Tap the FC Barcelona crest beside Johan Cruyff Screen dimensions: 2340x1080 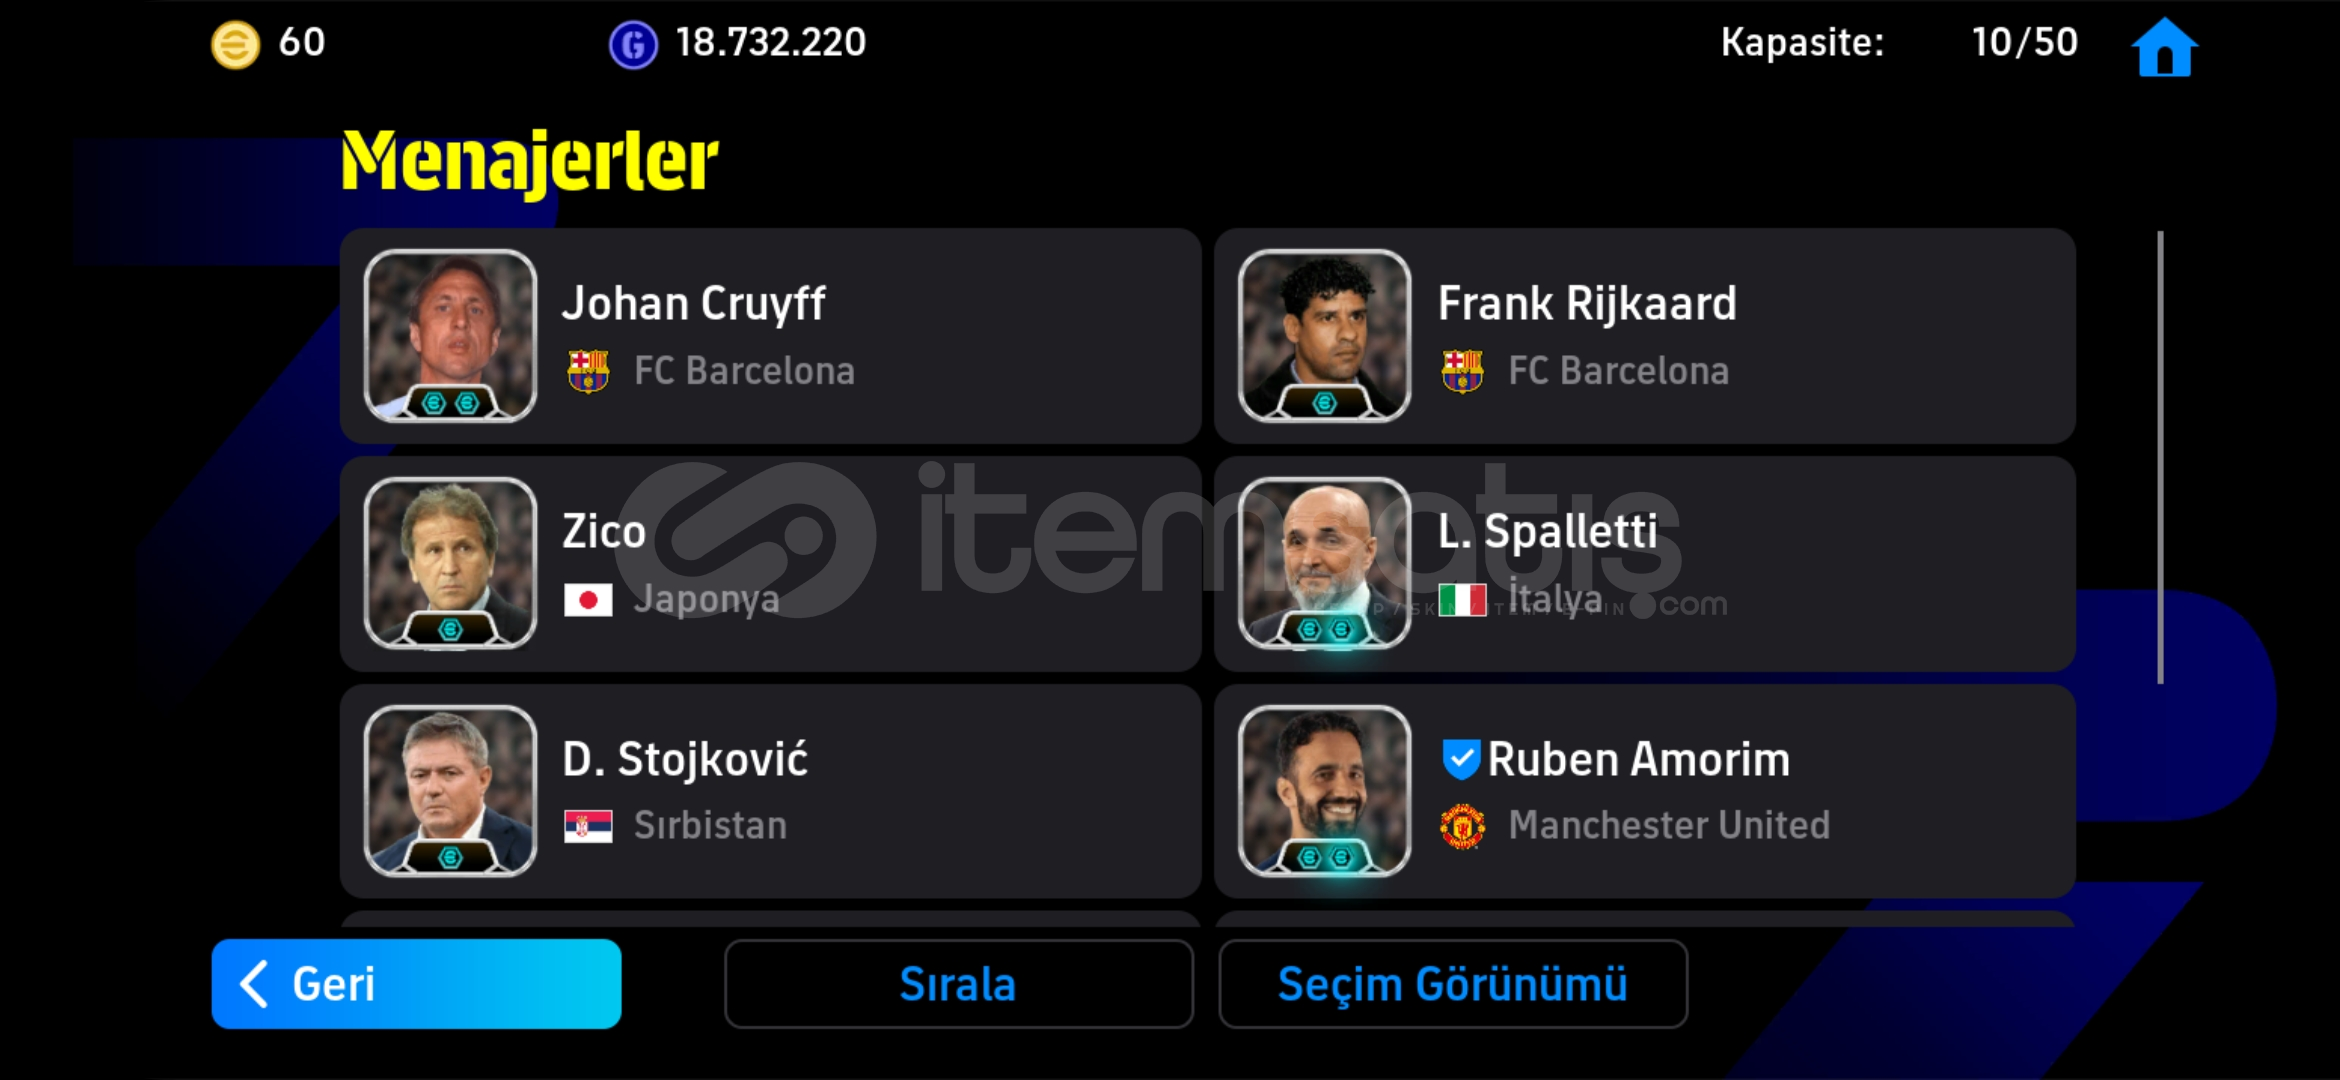(588, 371)
